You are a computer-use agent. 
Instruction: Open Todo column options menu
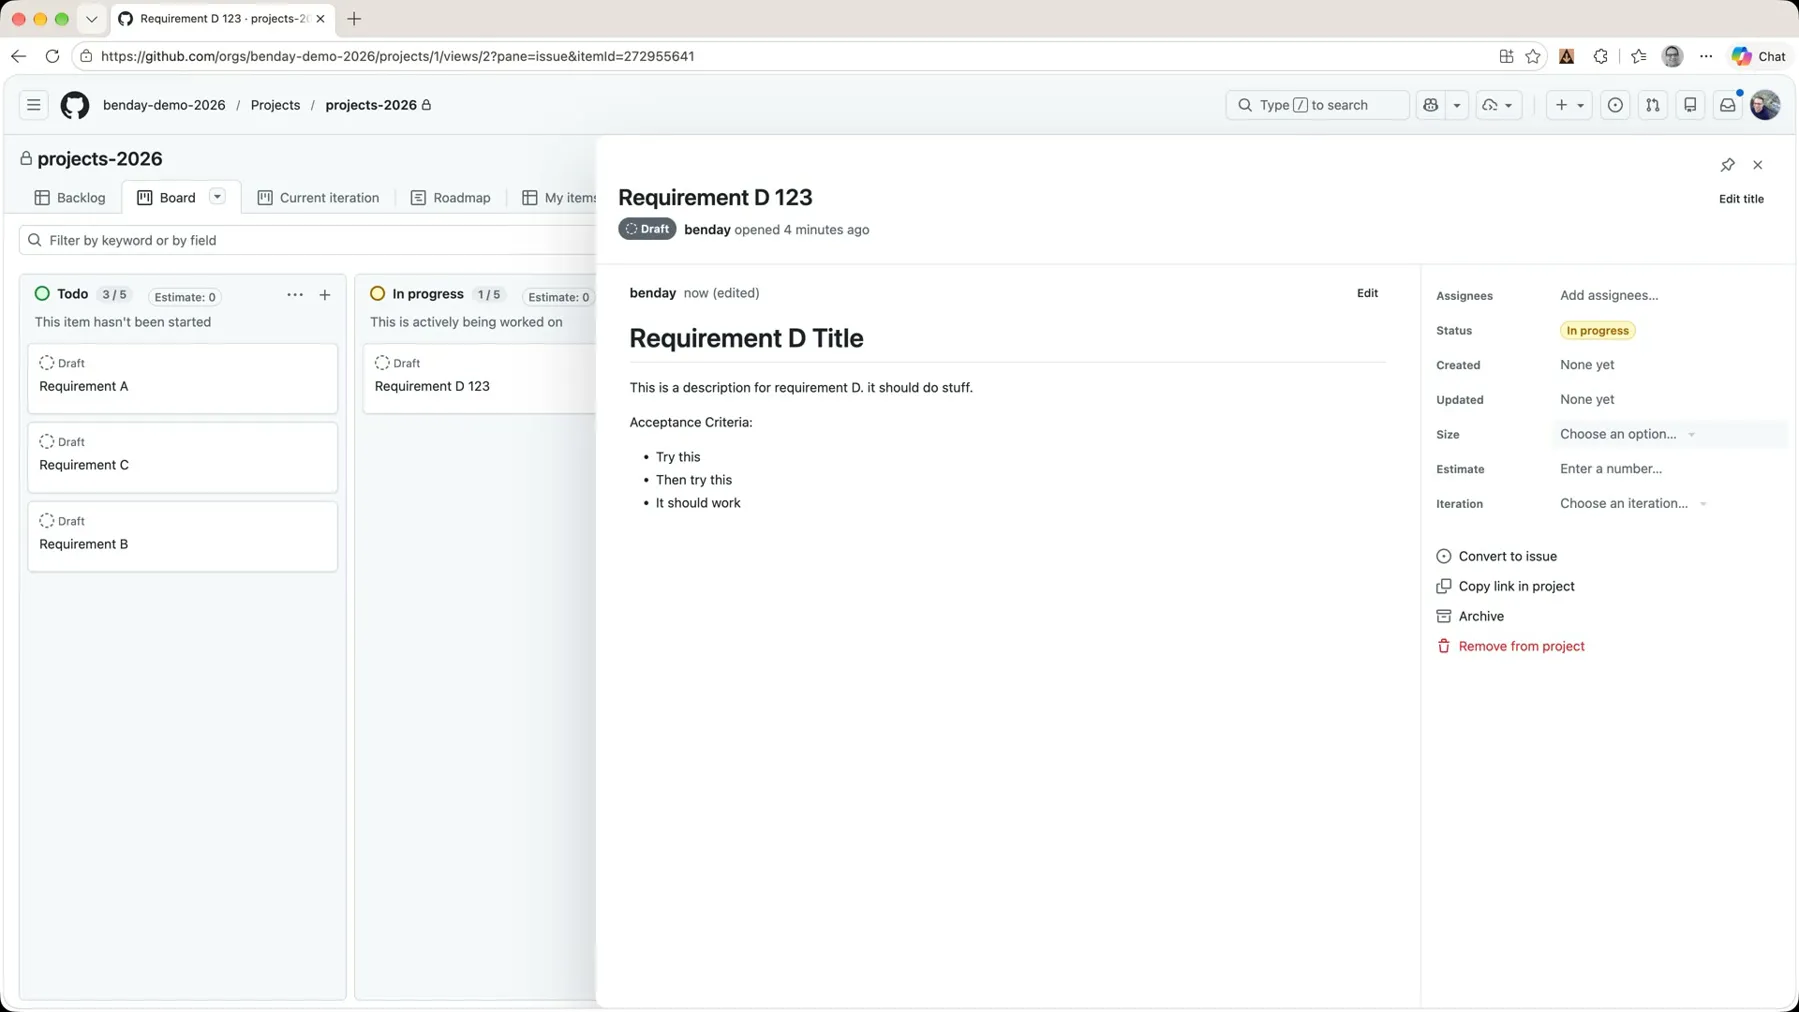[295, 295]
